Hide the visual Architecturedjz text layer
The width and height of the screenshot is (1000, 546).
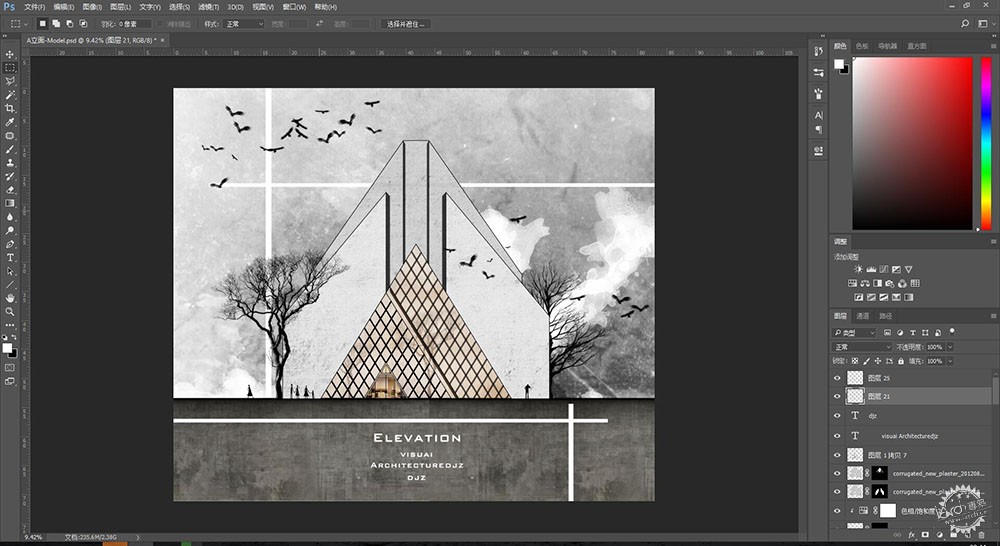pos(837,436)
